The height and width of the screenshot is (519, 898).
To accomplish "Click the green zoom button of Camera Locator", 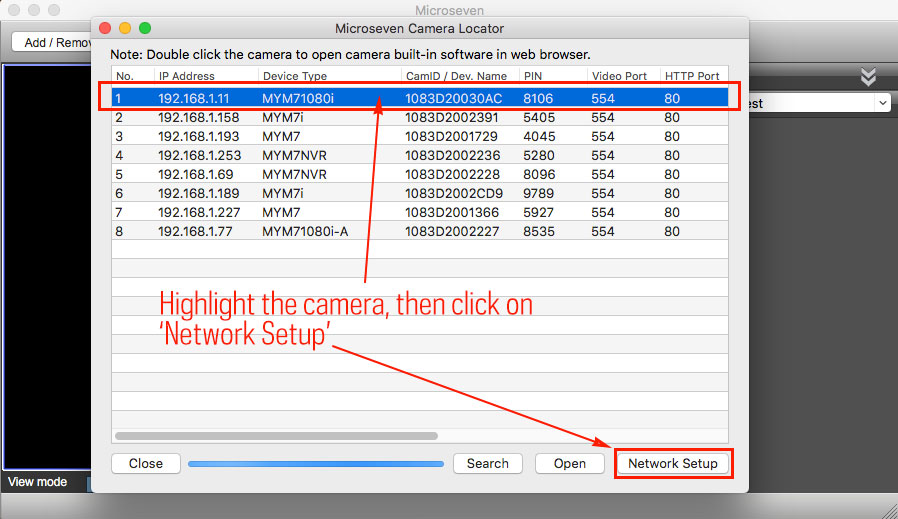I will click(145, 28).
